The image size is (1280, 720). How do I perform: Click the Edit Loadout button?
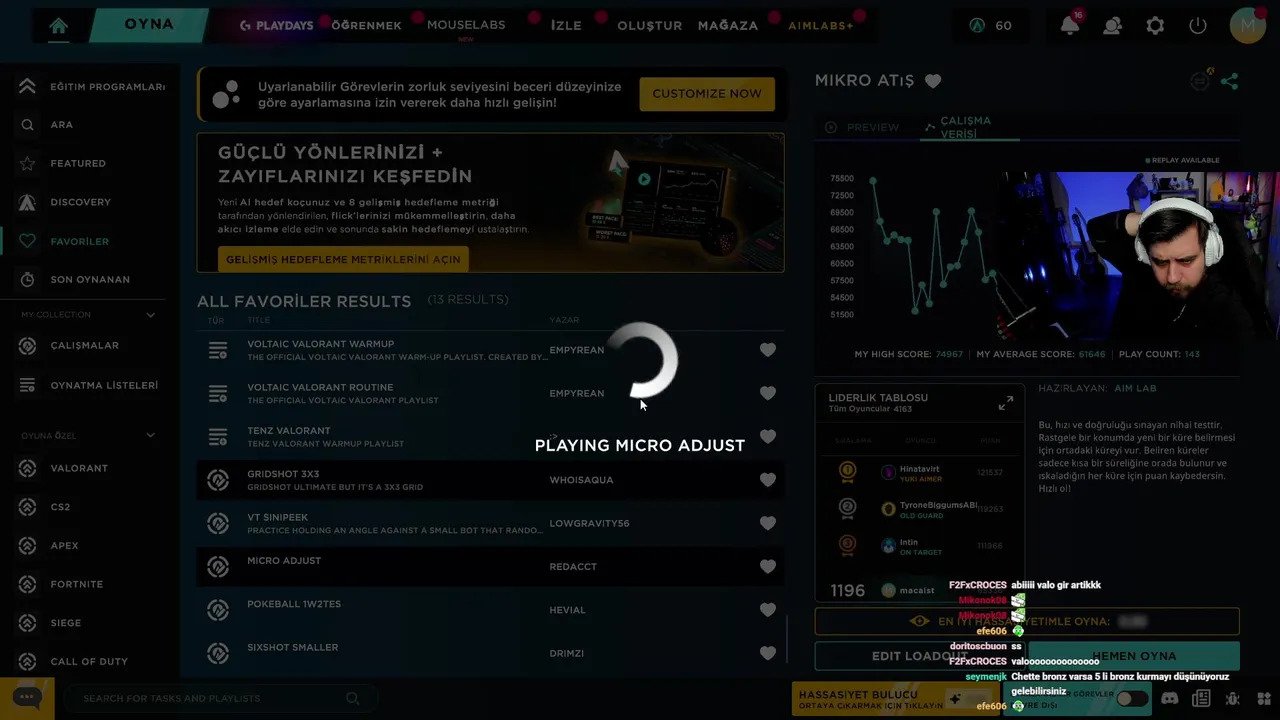pyautogui.click(x=919, y=656)
